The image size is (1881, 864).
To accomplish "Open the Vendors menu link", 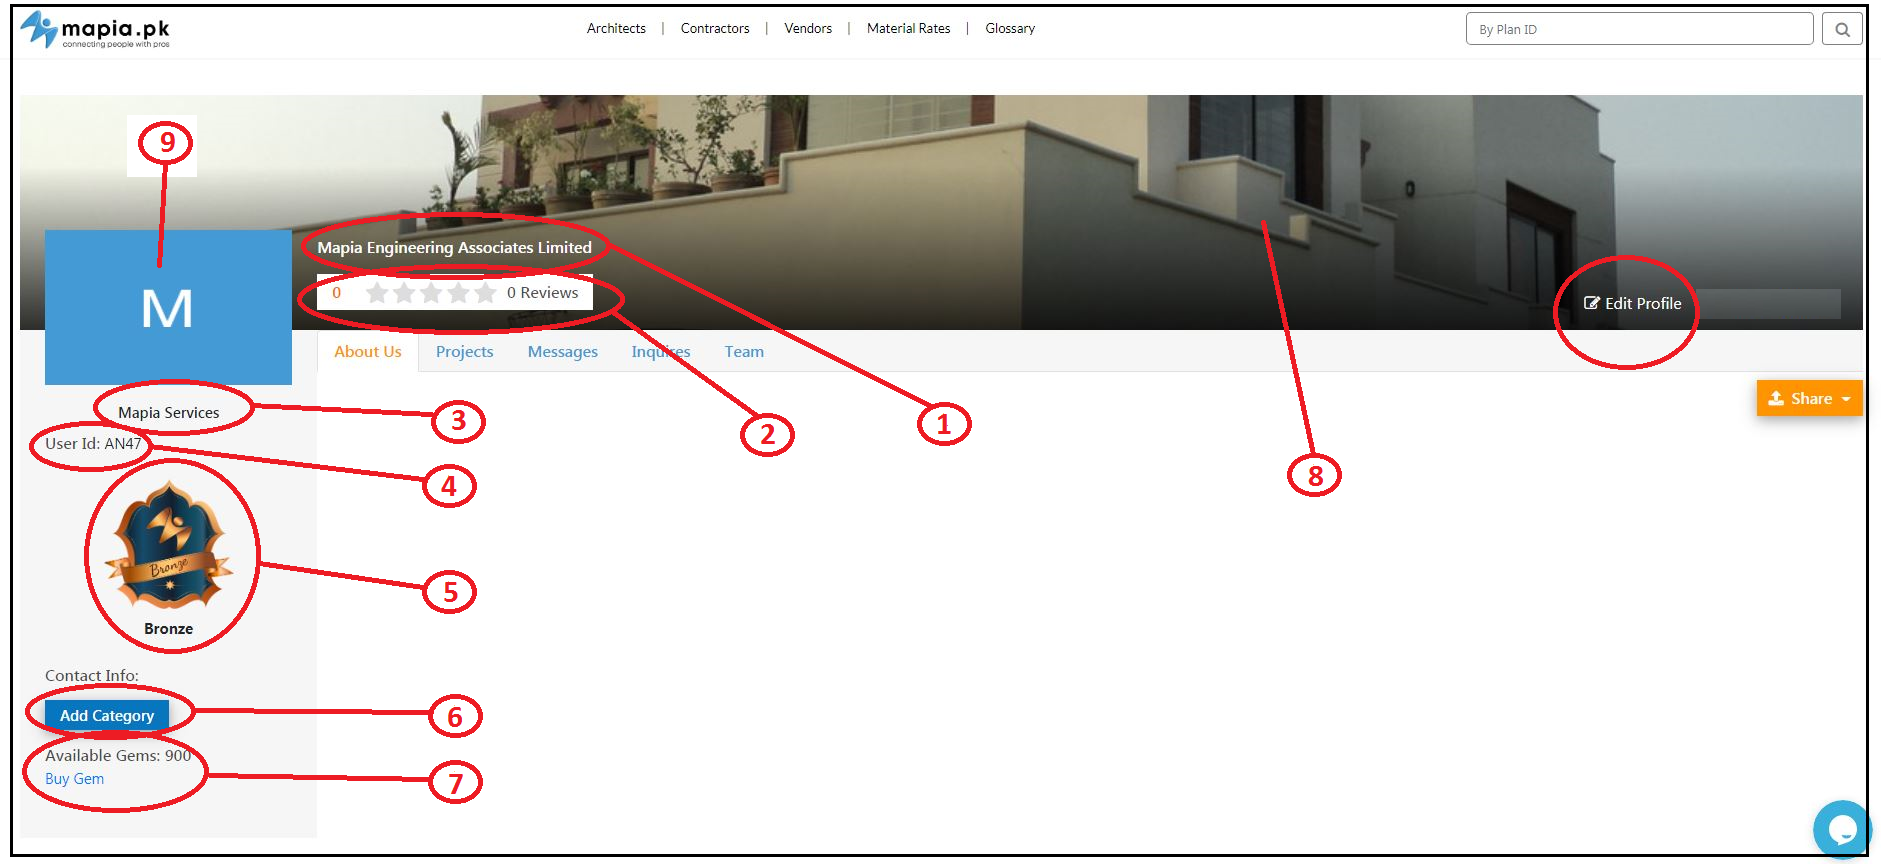I will (808, 28).
